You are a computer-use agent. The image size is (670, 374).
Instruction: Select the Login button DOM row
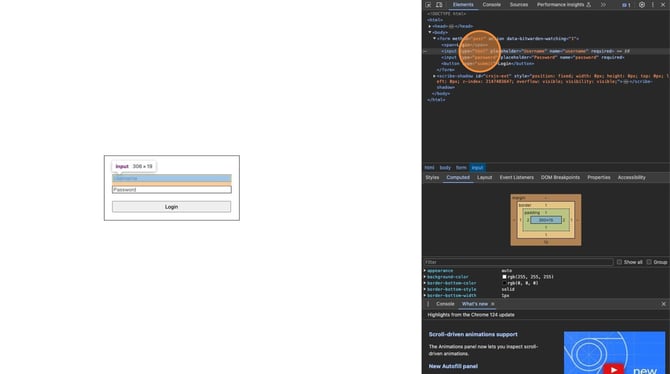[x=488, y=64]
